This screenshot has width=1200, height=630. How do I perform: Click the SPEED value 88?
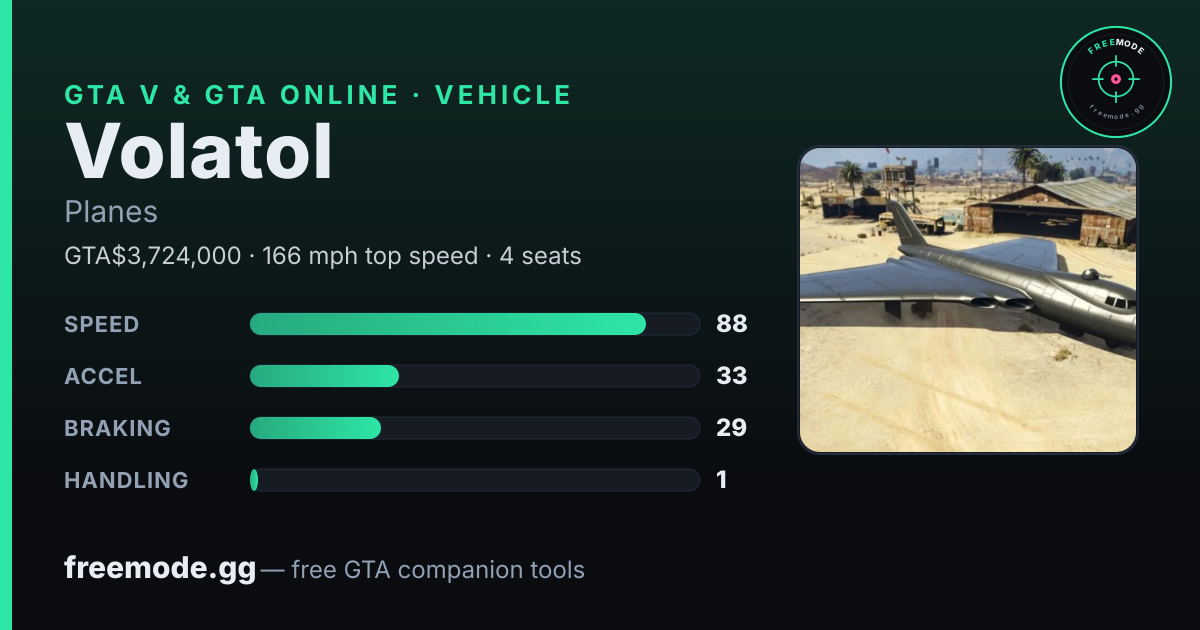pyautogui.click(x=732, y=324)
